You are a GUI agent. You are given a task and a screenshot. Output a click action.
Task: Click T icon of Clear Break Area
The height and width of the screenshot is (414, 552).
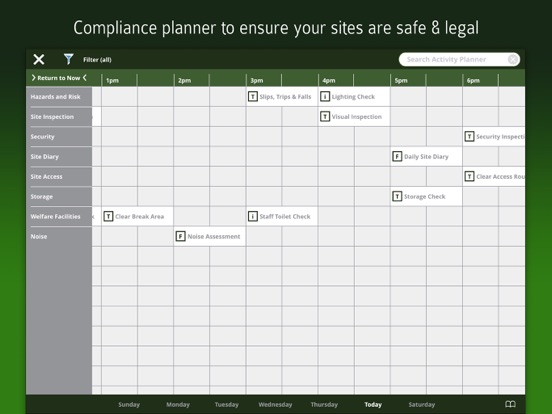coord(108,217)
